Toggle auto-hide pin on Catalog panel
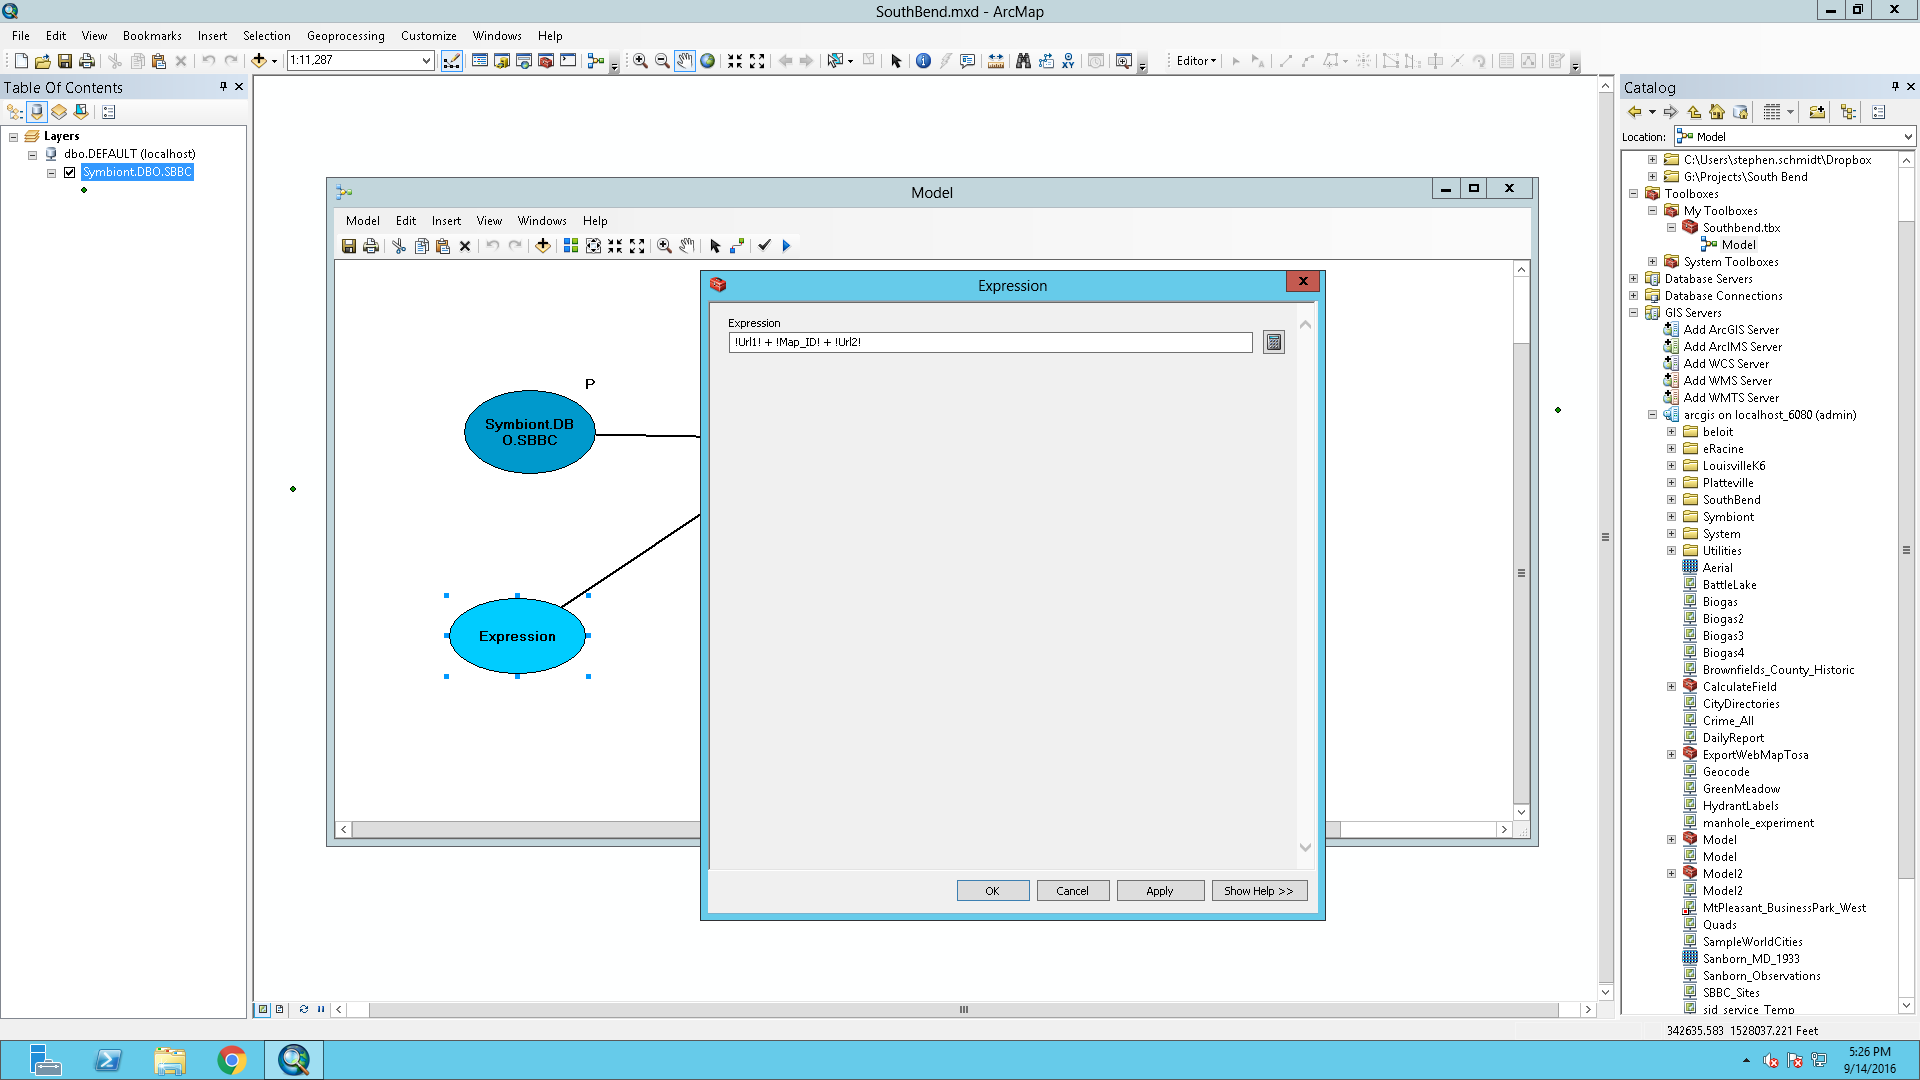This screenshot has width=1920, height=1080. pyautogui.click(x=1895, y=87)
